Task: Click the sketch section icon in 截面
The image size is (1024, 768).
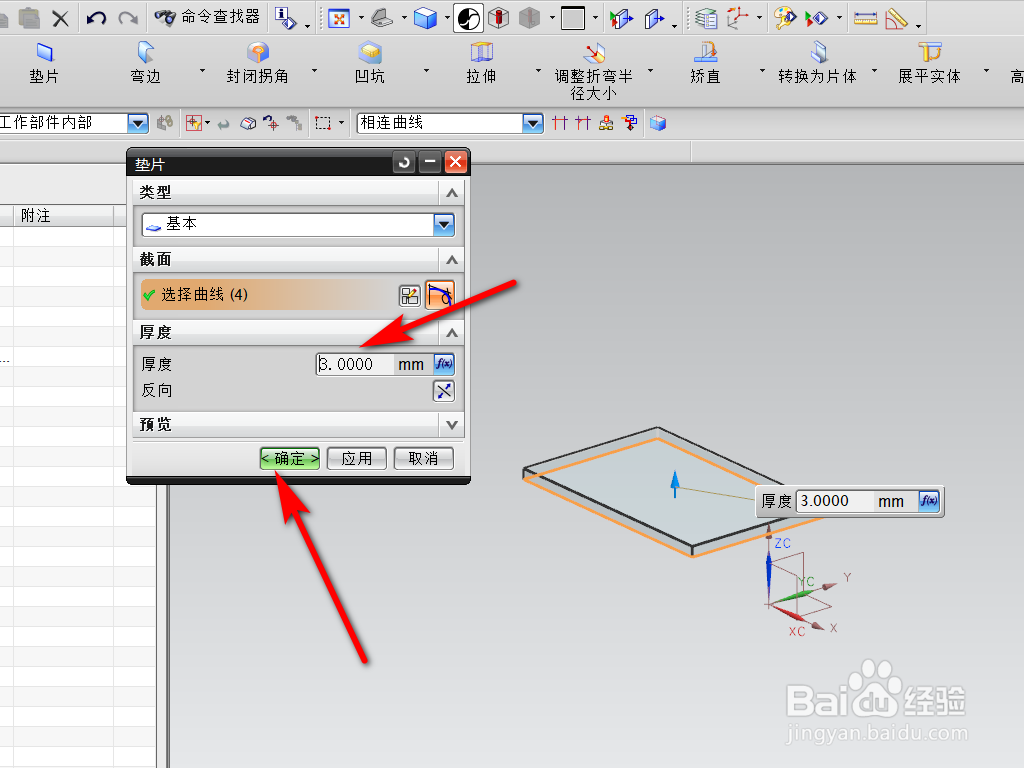Action: point(409,296)
